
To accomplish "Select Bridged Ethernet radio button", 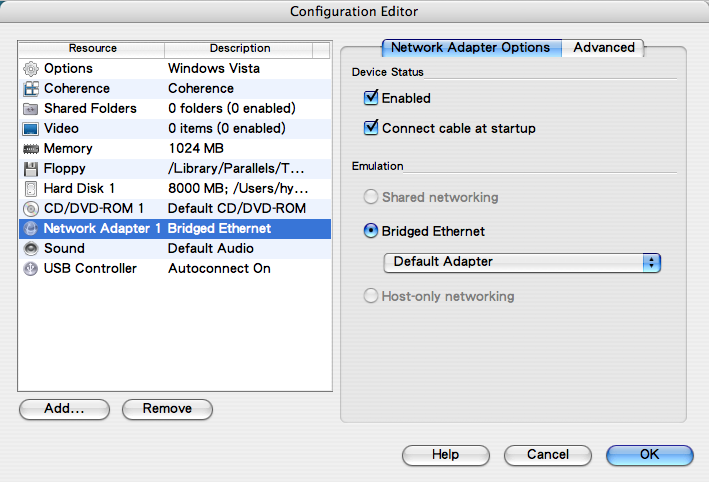I will (371, 231).
